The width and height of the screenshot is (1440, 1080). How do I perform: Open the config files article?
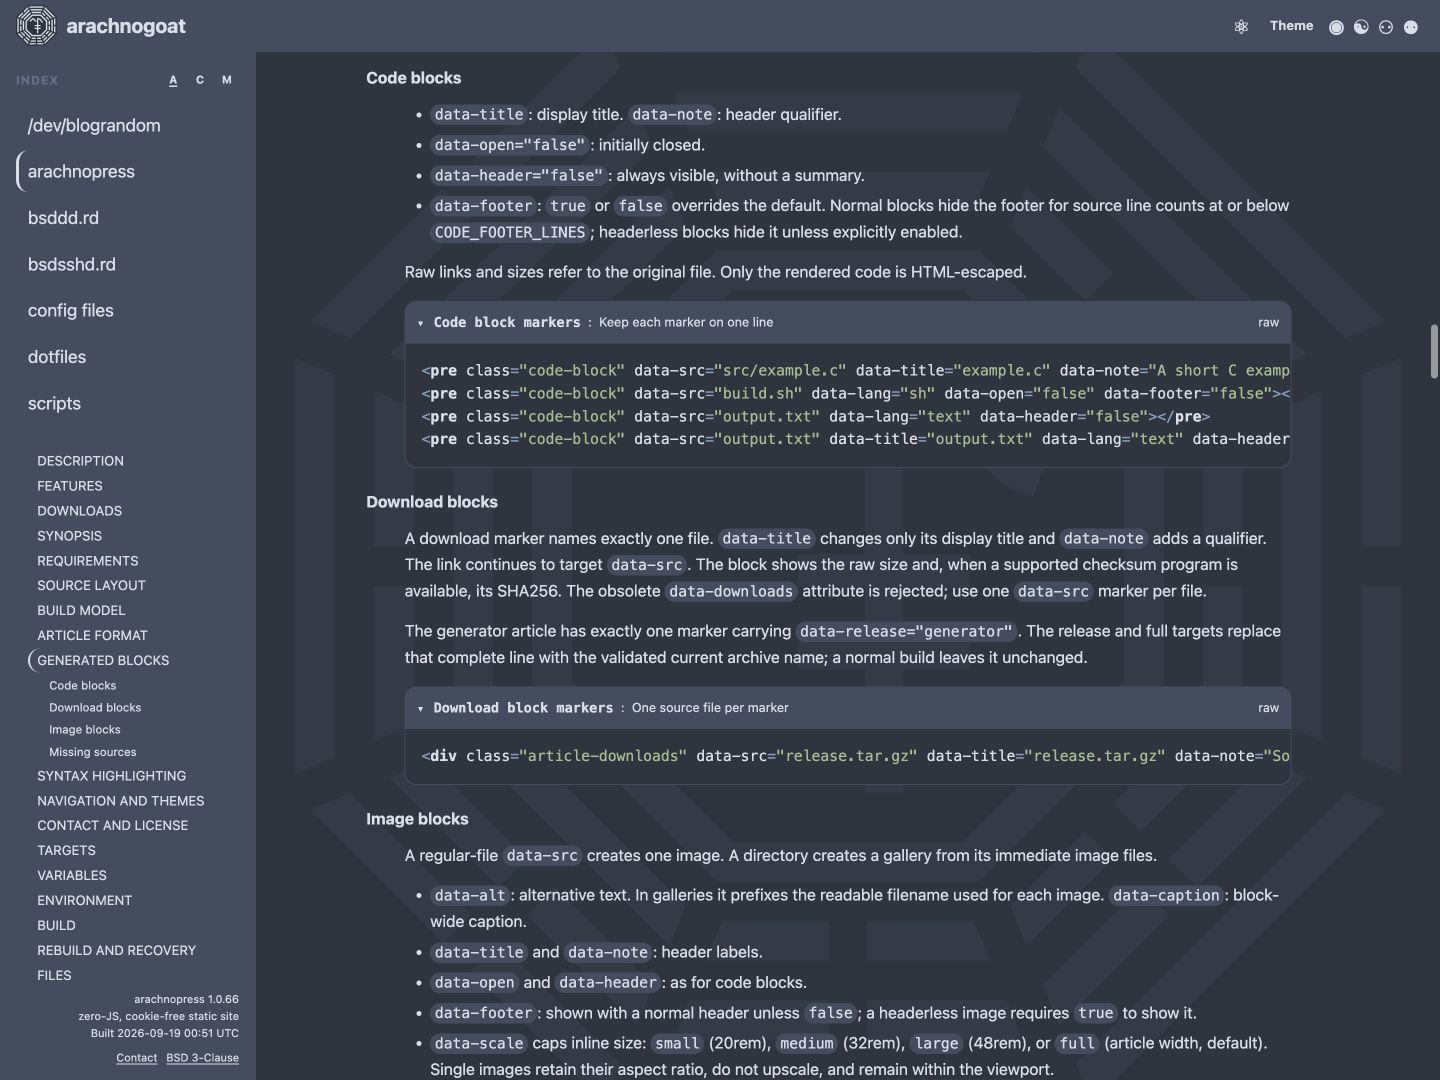(x=71, y=310)
